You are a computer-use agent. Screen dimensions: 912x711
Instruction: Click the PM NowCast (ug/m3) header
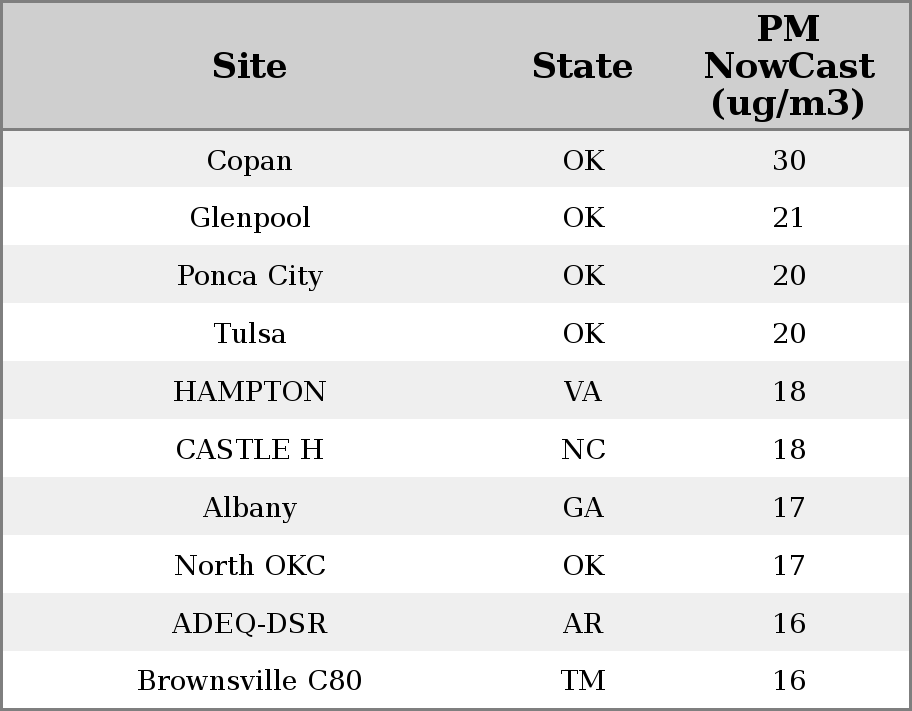[788, 66]
